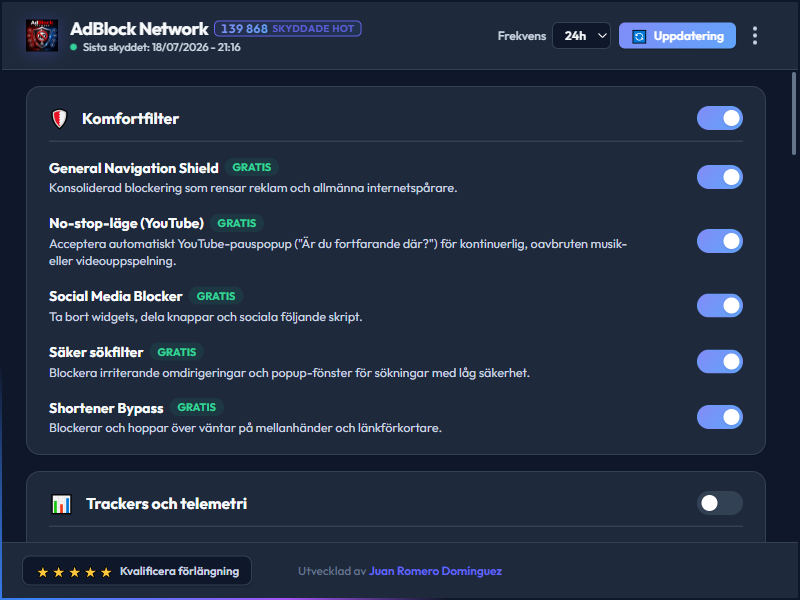800x600 pixels.
Task: Click Kvalificera förlängning rating button
Action: point(137,570)
